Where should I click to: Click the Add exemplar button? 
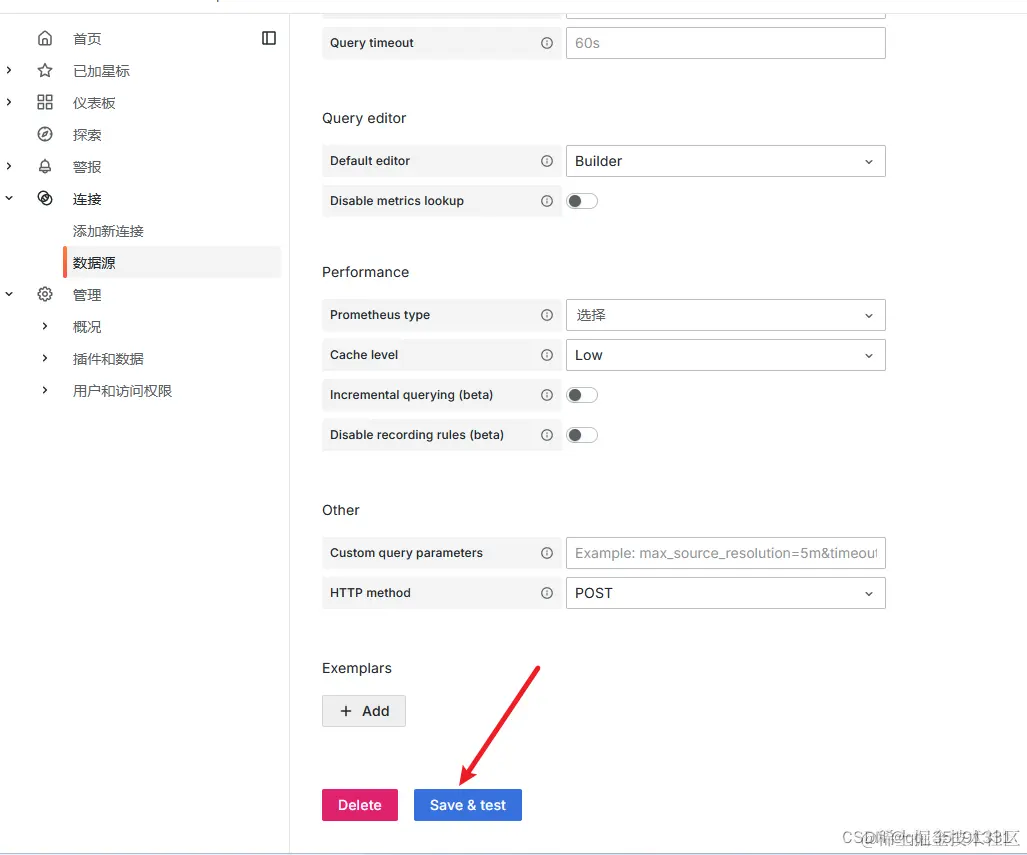tap(364, 712)
